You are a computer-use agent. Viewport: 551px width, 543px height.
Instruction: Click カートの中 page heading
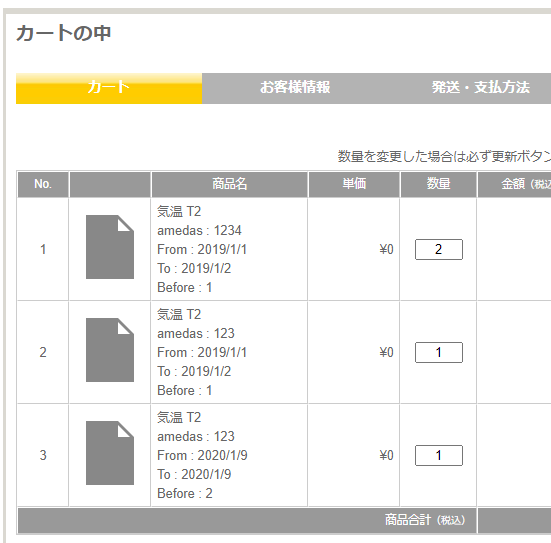(64, 34)
